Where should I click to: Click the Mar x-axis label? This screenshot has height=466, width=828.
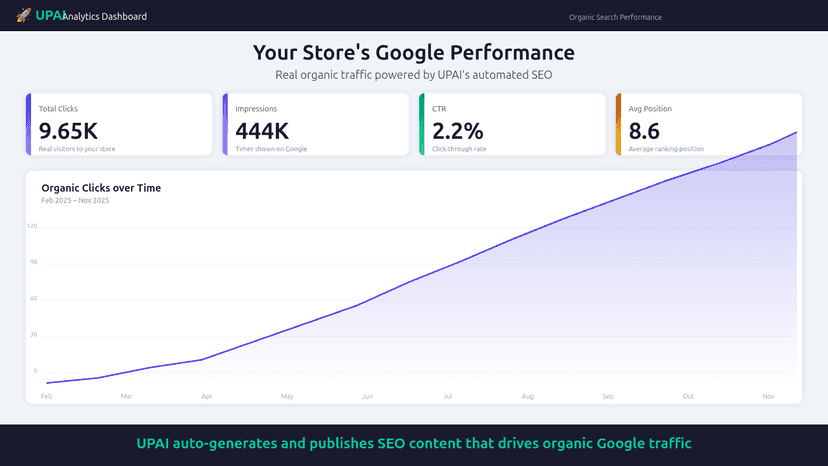coord(126,396)
